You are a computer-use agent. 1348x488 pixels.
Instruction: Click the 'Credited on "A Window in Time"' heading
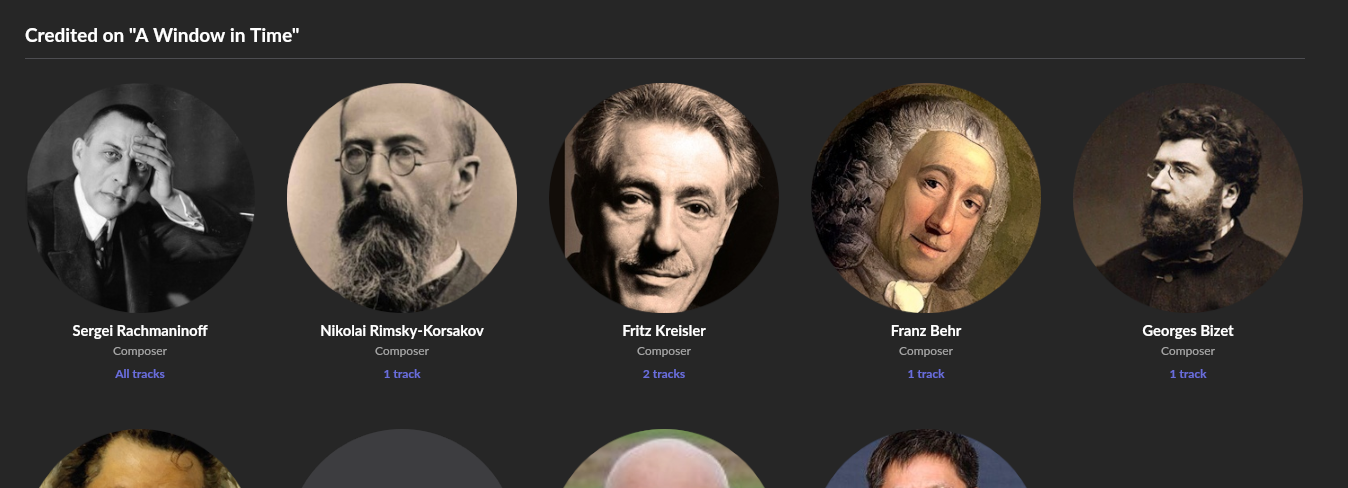162,36
